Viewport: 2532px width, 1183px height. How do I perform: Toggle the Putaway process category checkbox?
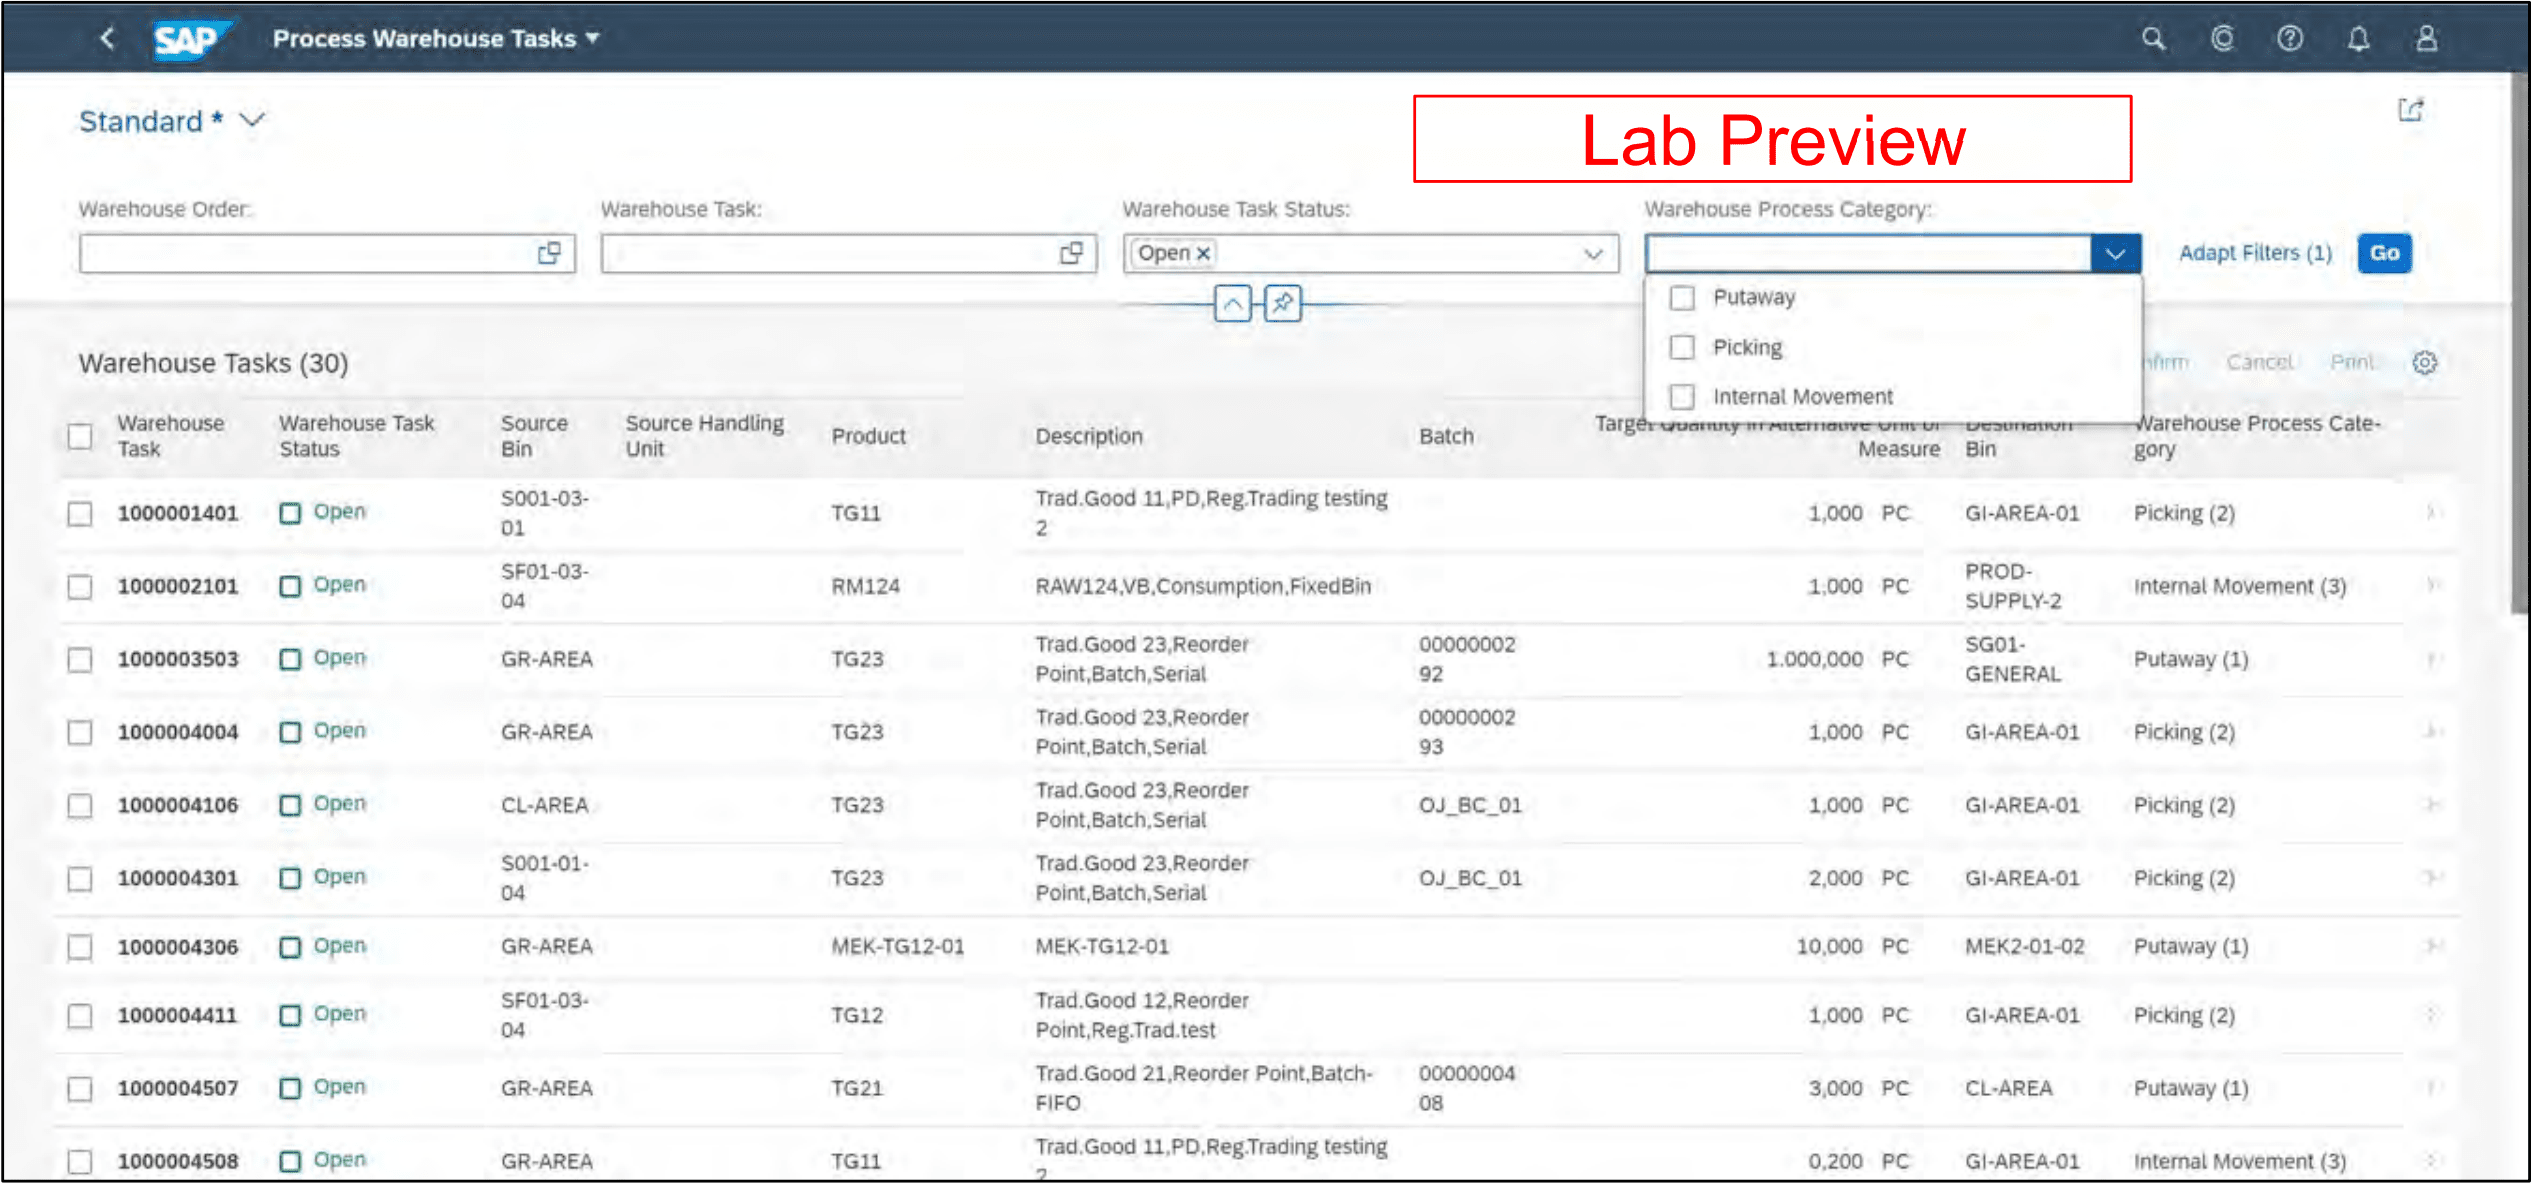click(x=1679, y=297)
